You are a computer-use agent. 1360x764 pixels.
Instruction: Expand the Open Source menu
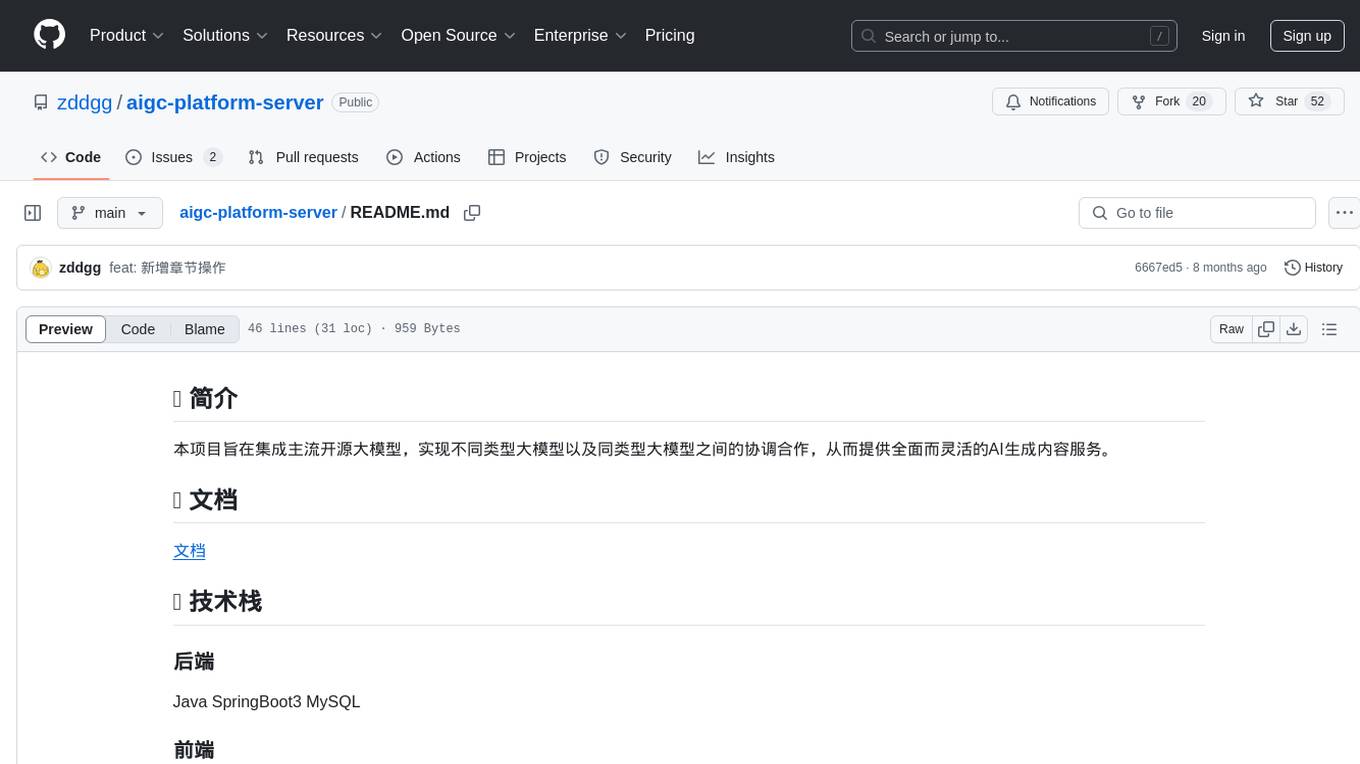[x=458, y=35]
